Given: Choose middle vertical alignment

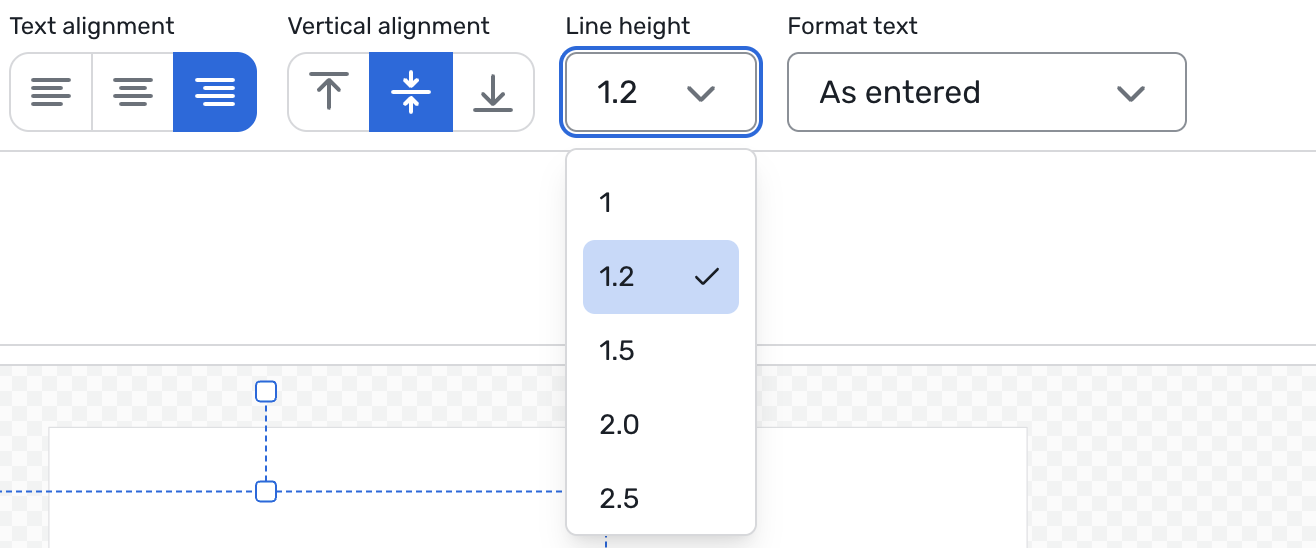Looking at the screenshot, I should point(411,93).
